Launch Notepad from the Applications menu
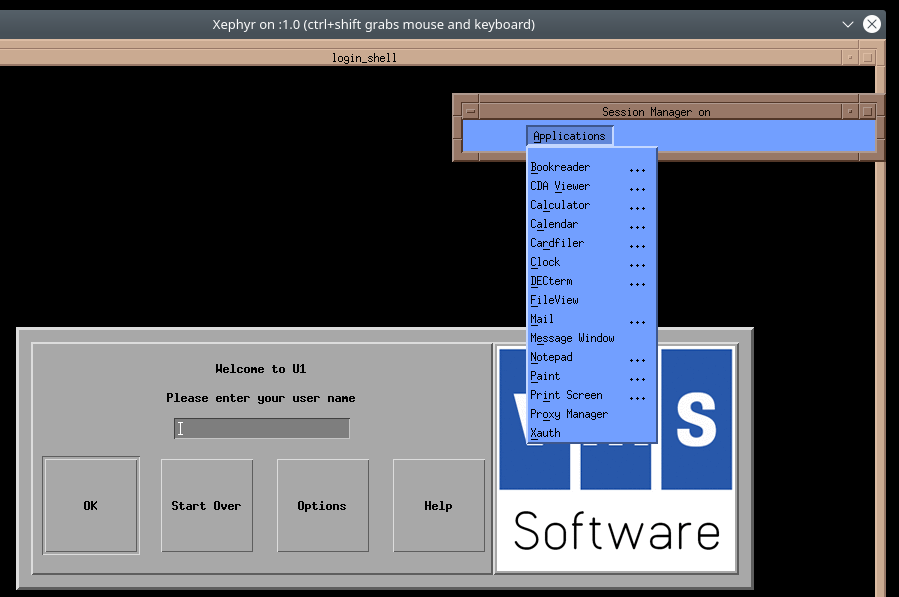This screenshot has width=899, height=597. point(551,357)
